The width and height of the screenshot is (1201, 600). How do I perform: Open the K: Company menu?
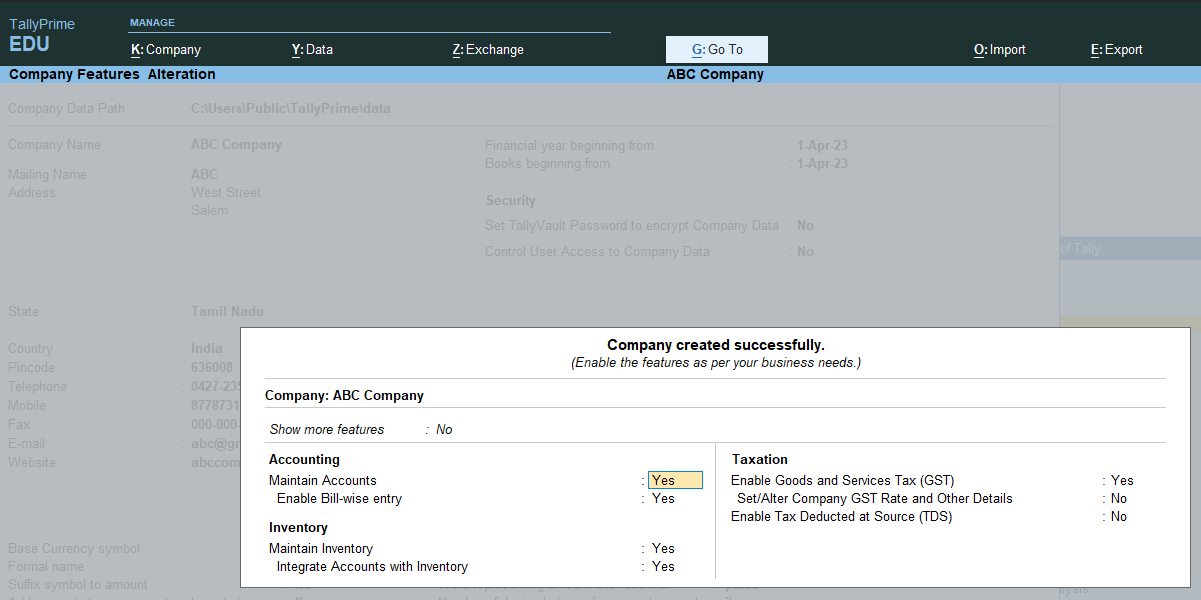click(x=166, y=49)
